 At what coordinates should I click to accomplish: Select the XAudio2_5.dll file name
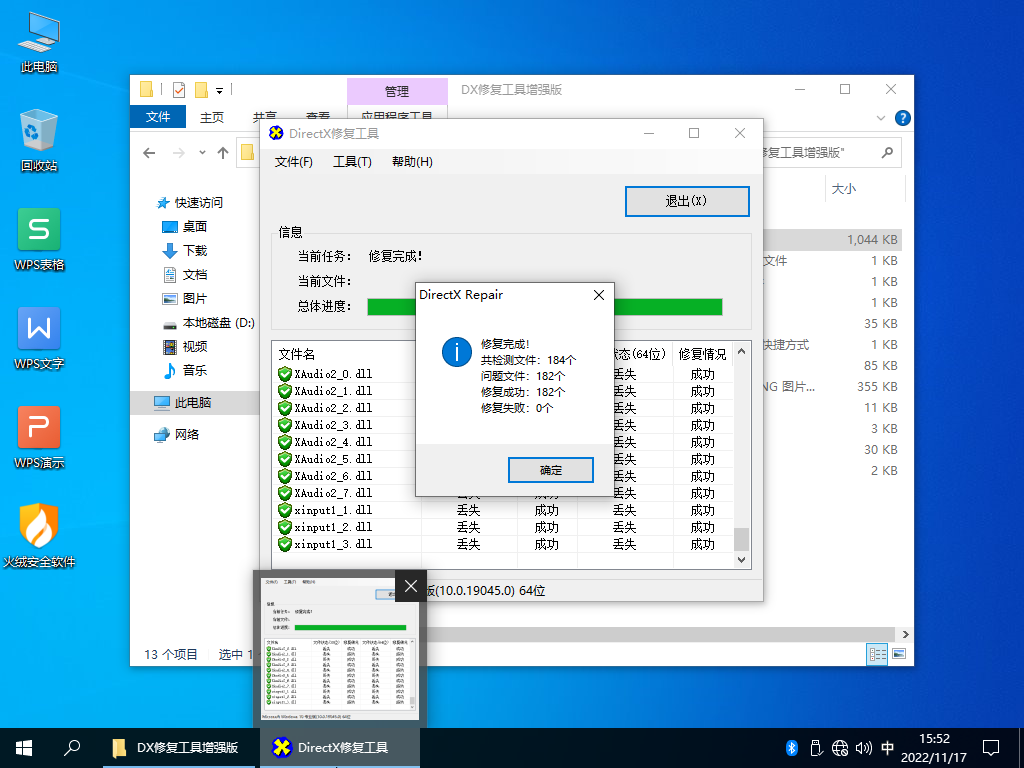333,459
